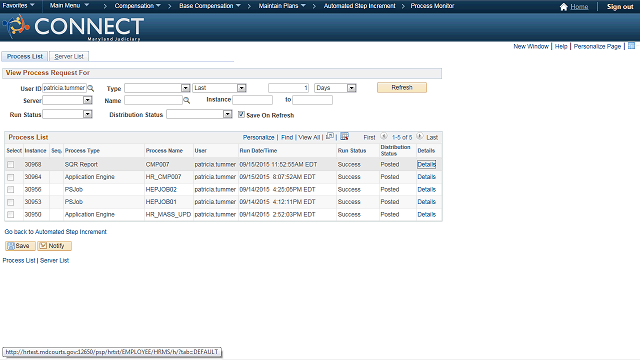
Task: Click Find in Process List header
Action: click(x=287, y=138)
